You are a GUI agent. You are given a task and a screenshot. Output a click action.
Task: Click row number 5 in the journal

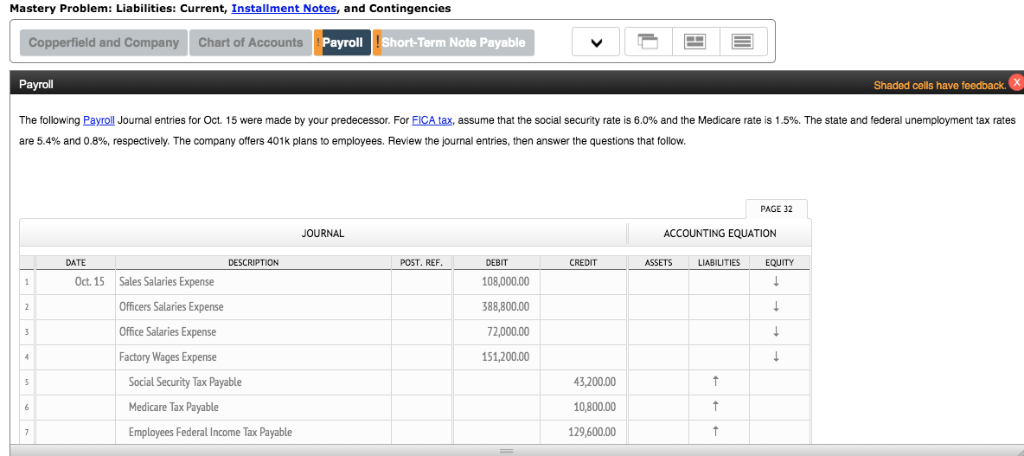click(26, 382)
